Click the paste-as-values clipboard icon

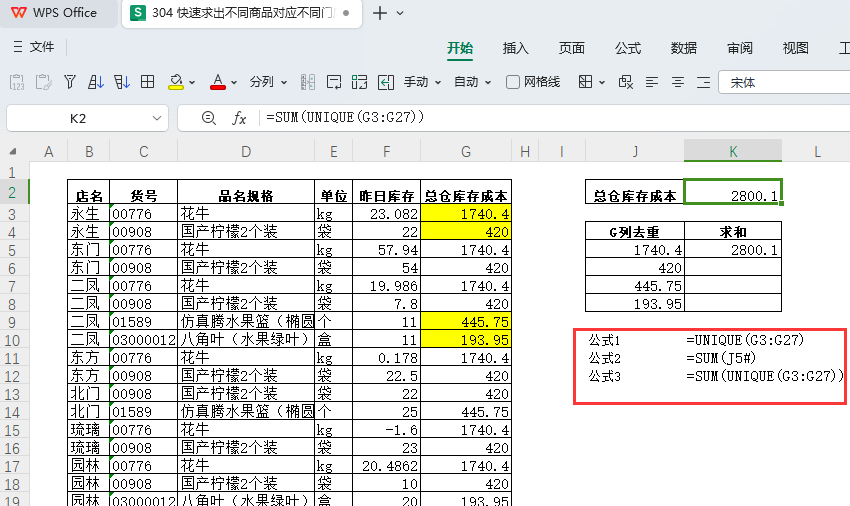[17, 82]
